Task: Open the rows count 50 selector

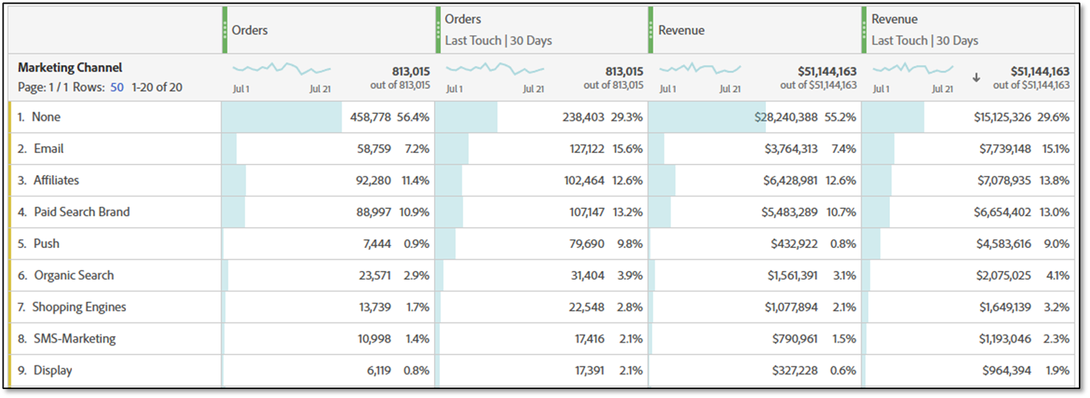Action: pos(117,88)
